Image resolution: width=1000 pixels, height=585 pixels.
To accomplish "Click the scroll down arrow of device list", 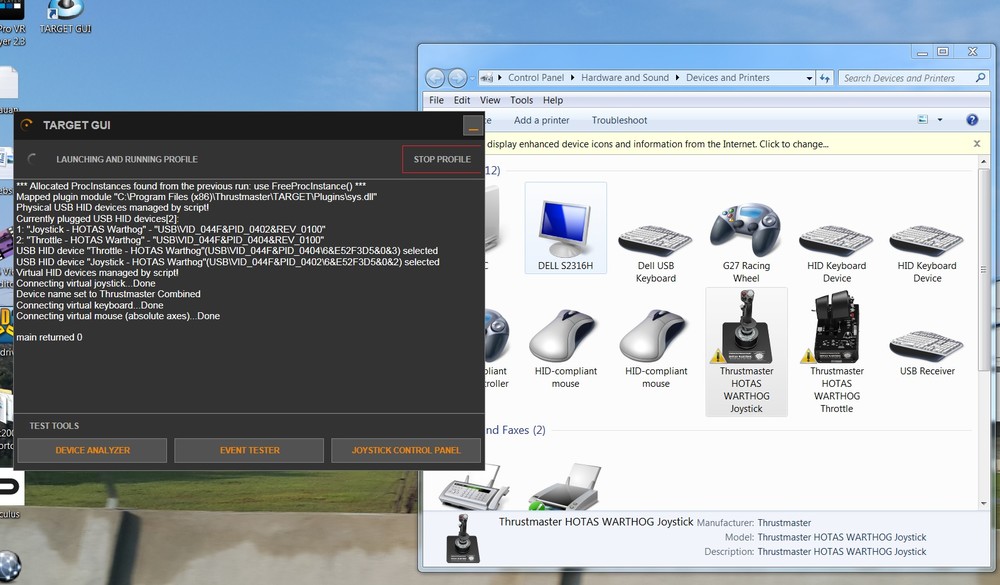I will click(x=983, y=503).
